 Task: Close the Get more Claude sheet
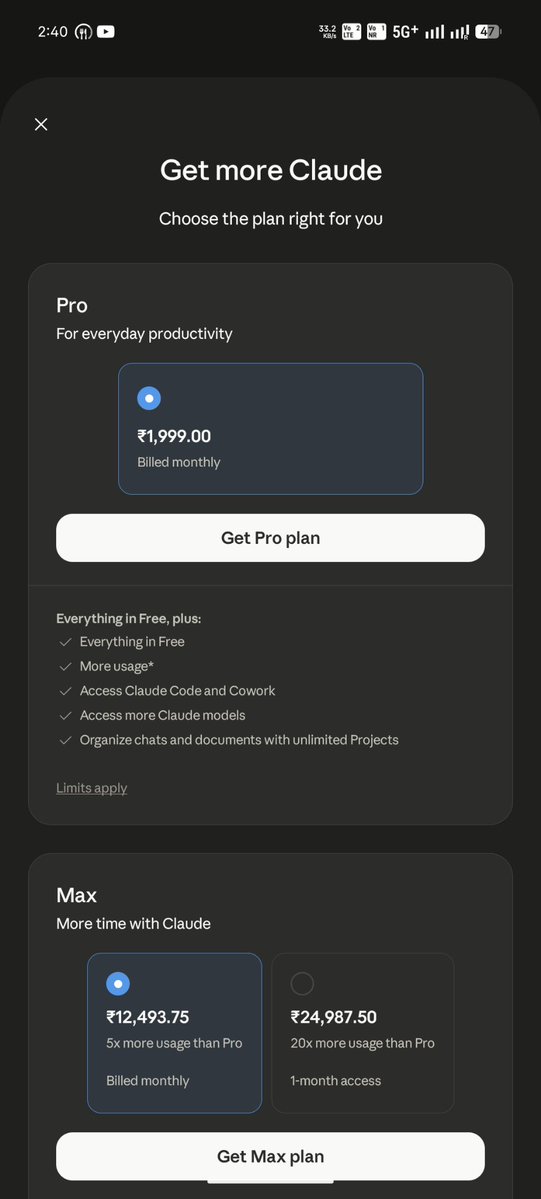tap(41, 124)
